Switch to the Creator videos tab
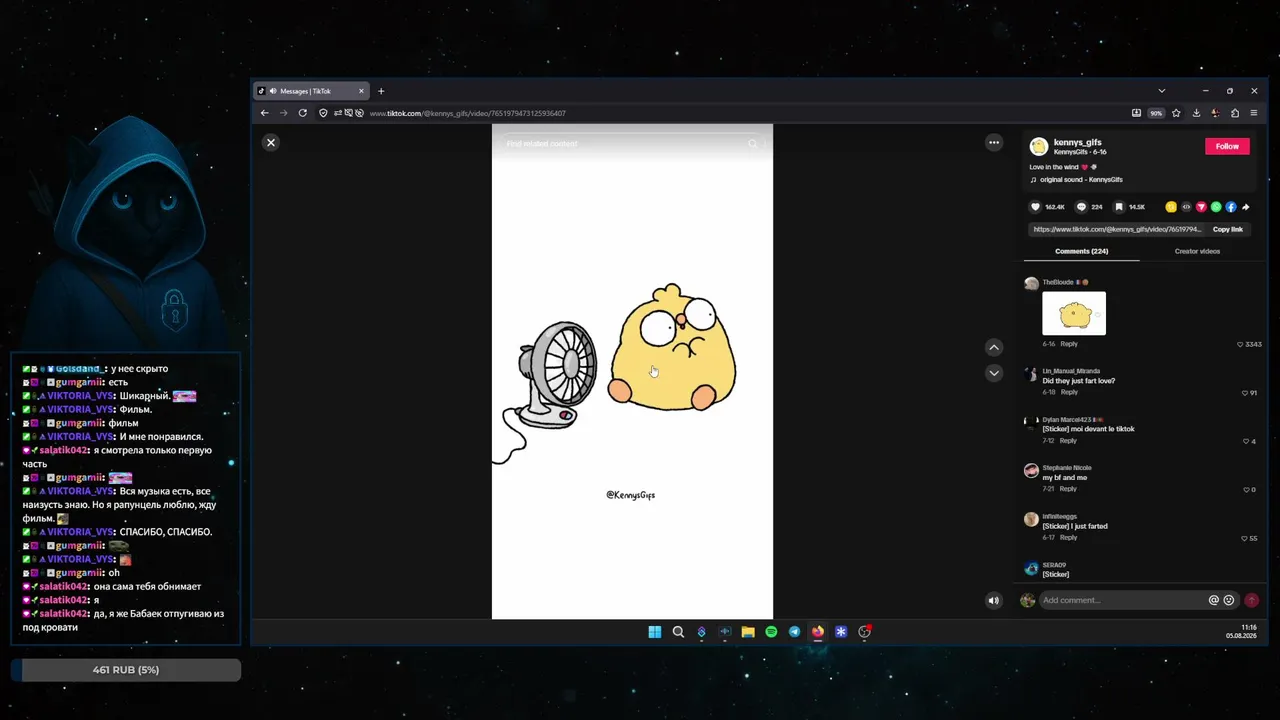Screen dimensions: 1280x720 (x=1197, y=251)
